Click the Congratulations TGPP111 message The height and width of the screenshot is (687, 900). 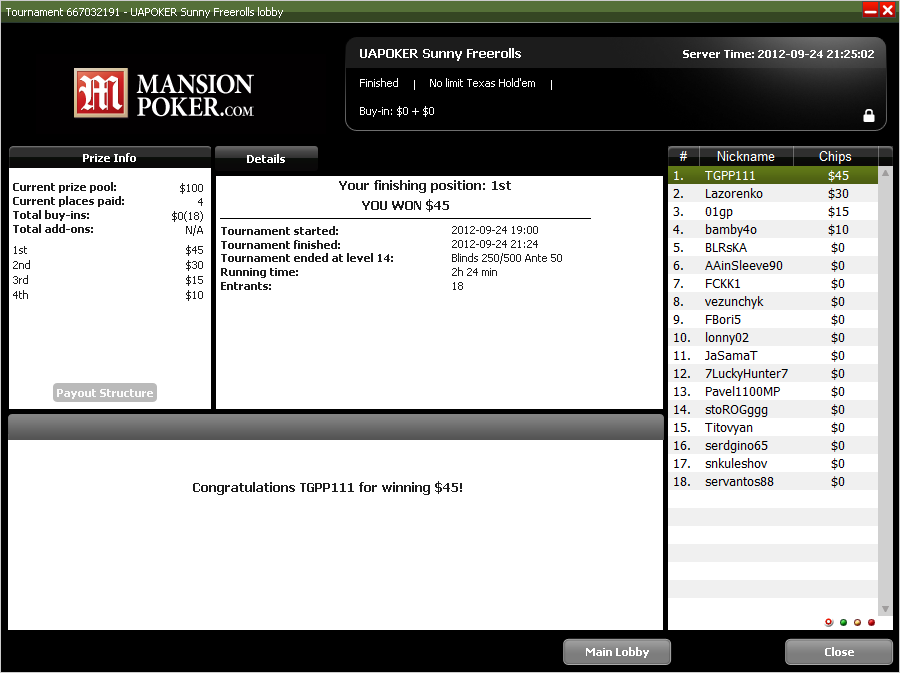(x=327, y=487)
